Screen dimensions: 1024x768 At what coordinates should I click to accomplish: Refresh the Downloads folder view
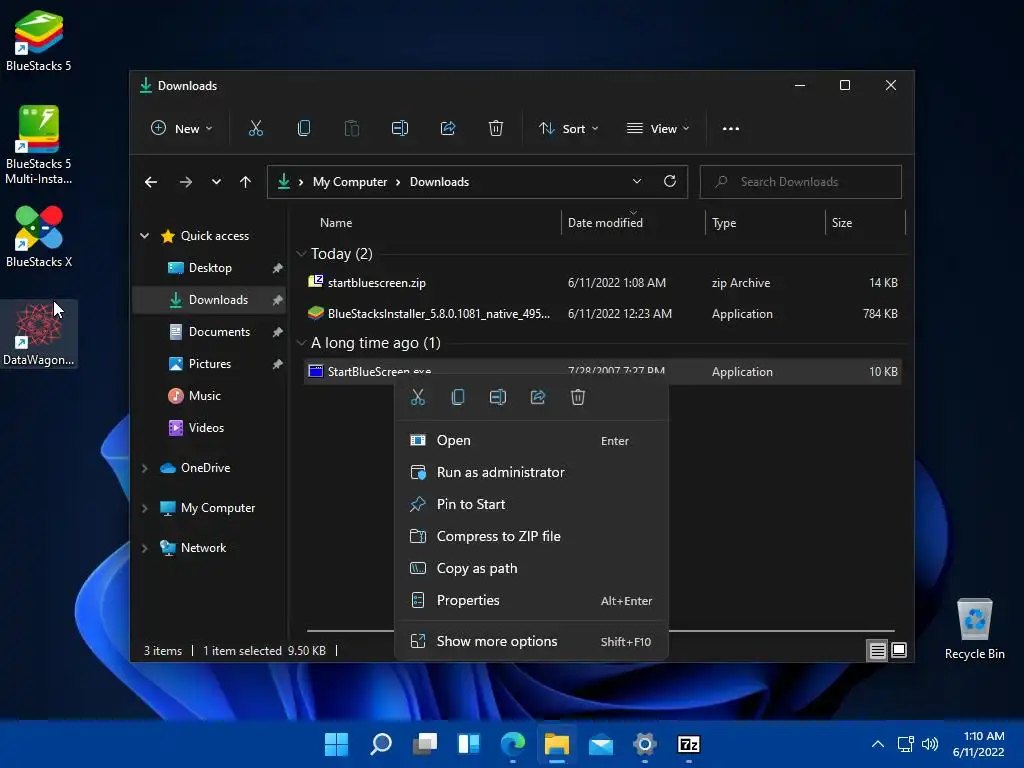[x=670, y=182]
